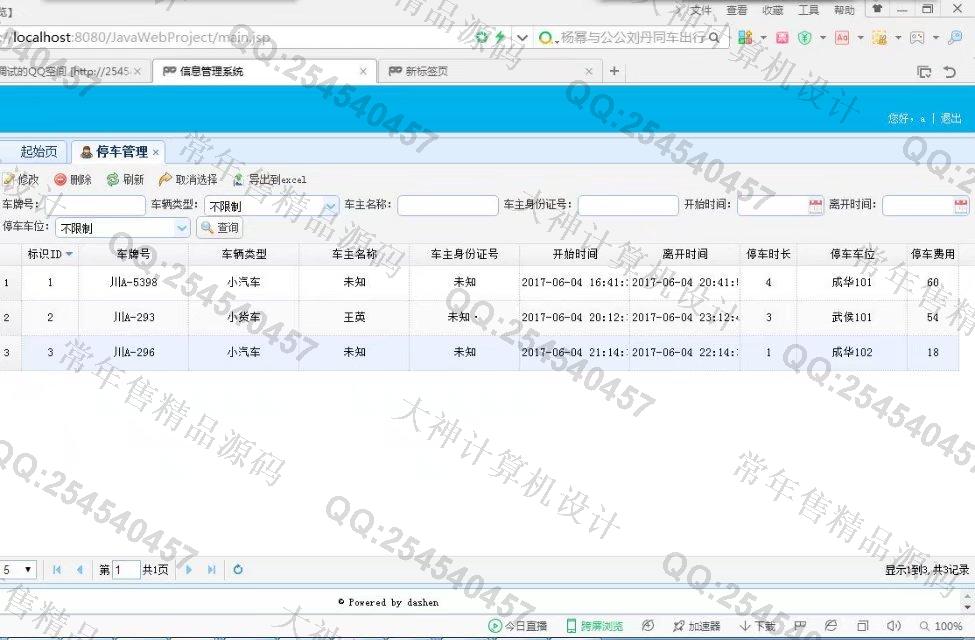Focus the 车主身份证号 input field
The height and width of the screenshot is (640, 975).
(628, 205)
